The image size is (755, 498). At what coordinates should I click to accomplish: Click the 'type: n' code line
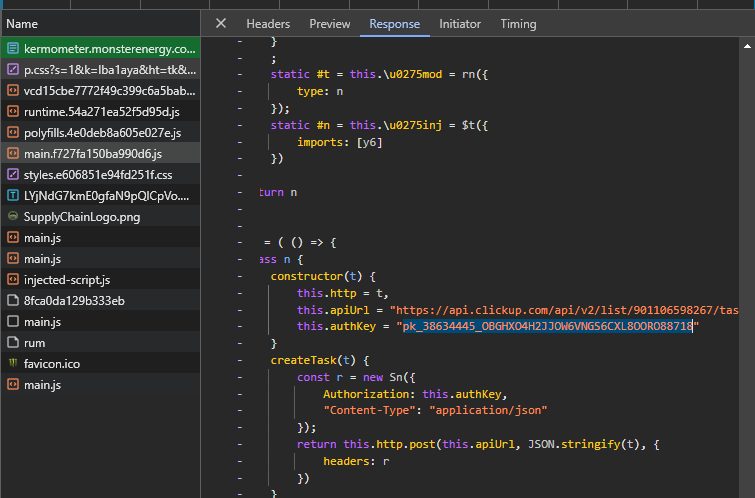coord(320,91)
